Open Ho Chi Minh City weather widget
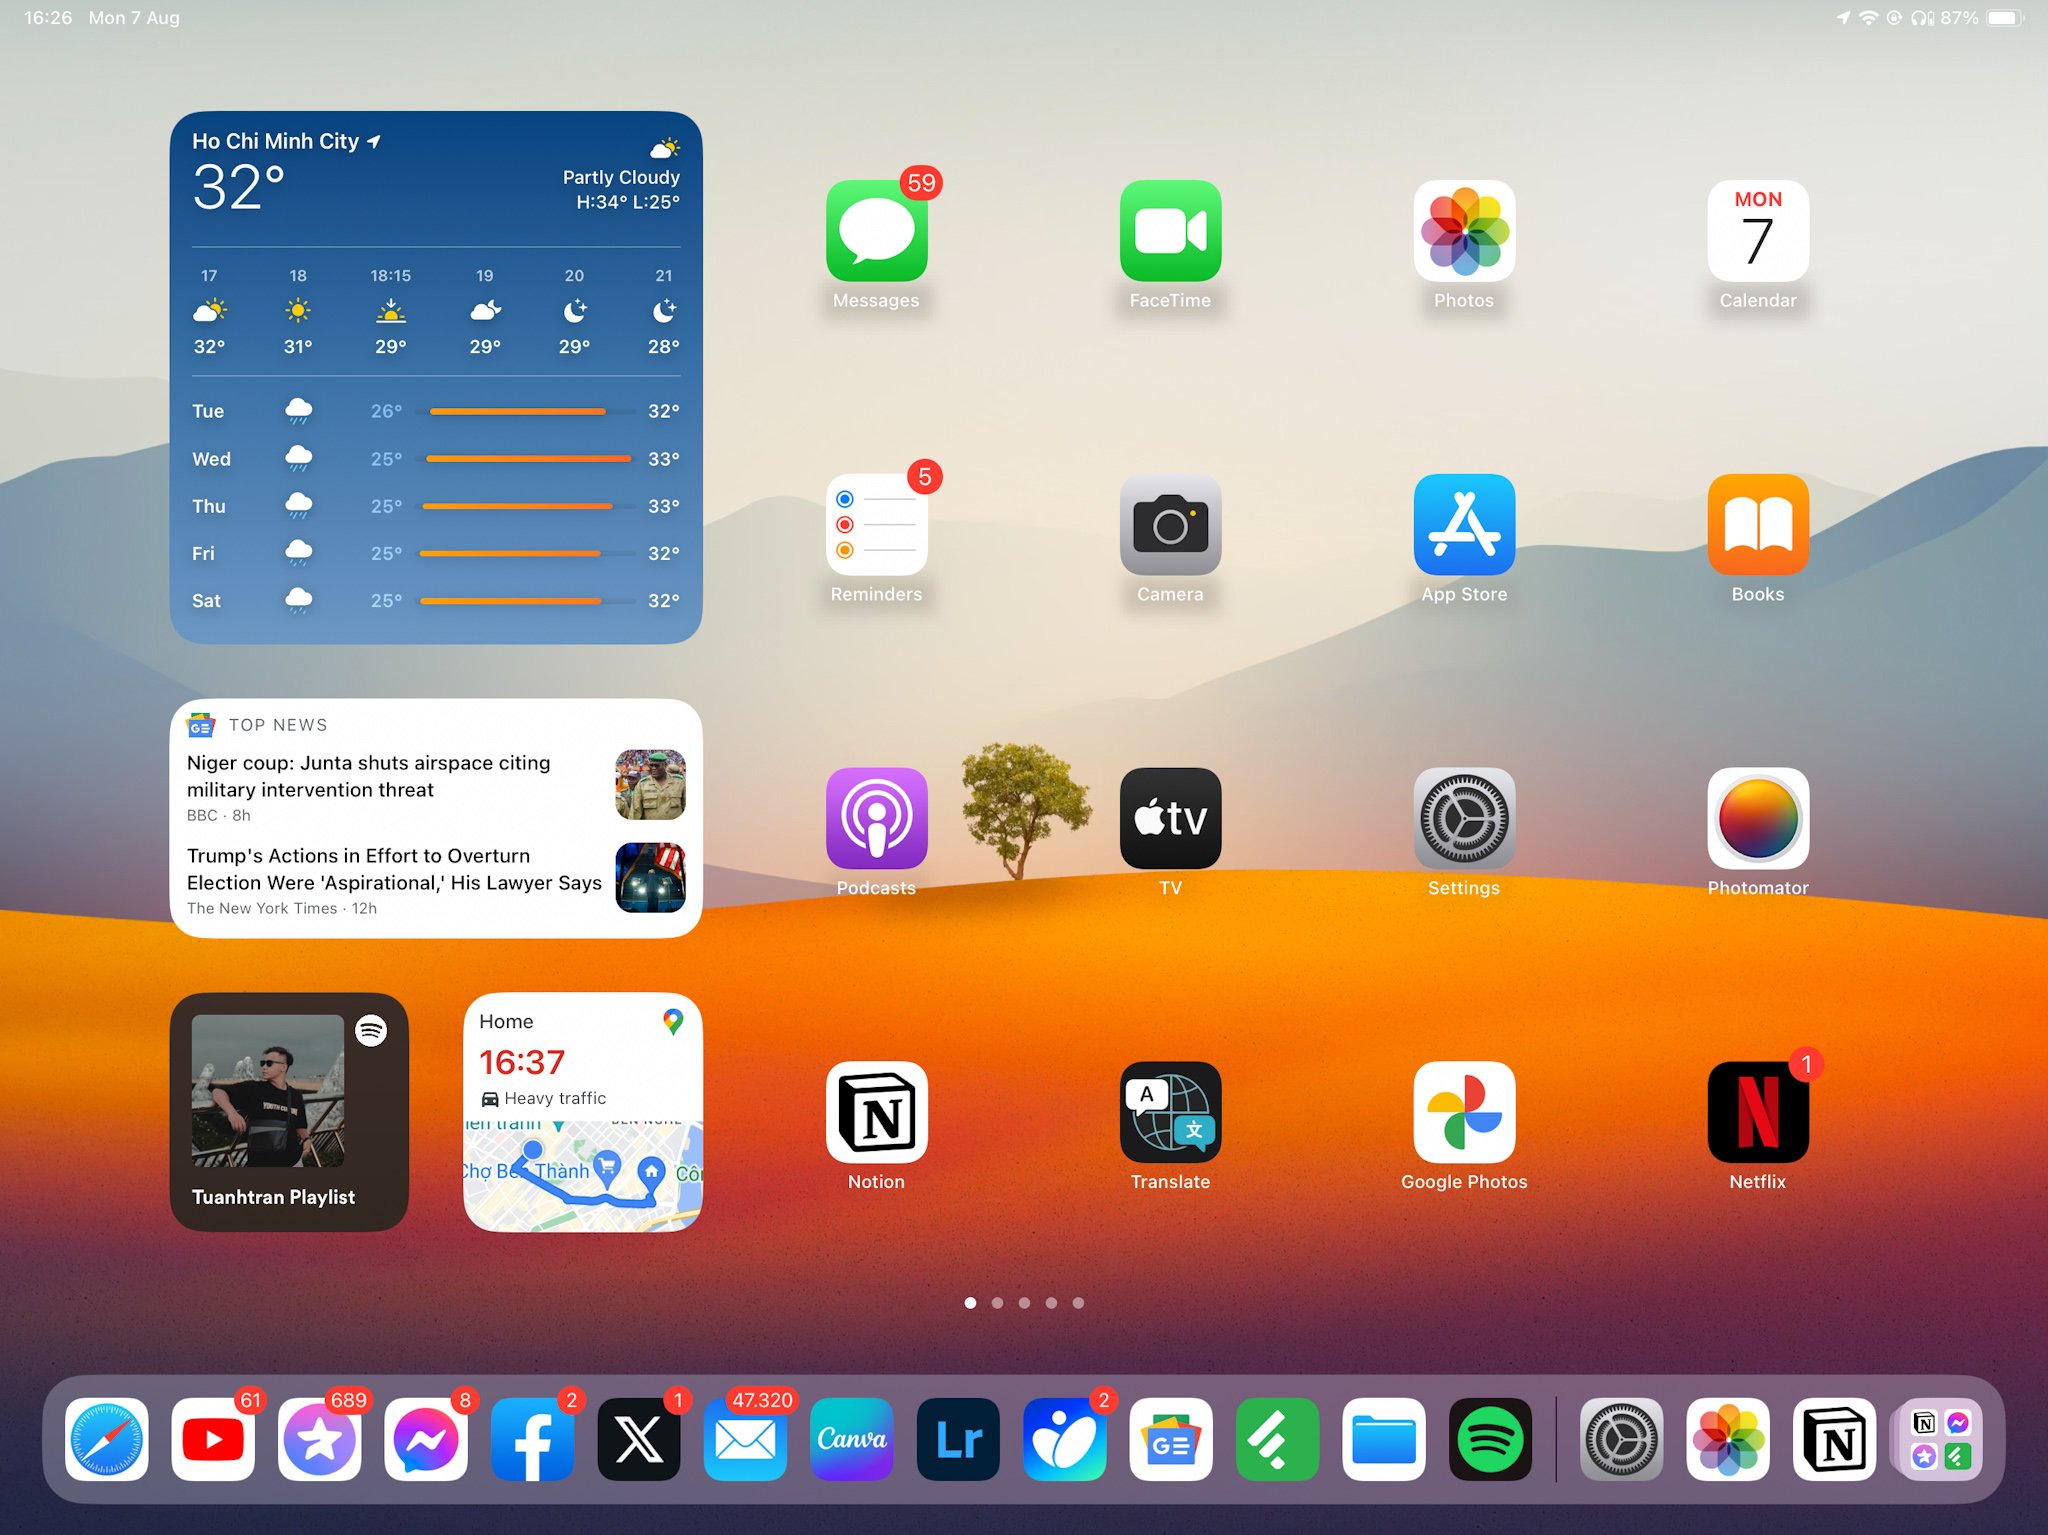This screenshot has width=2048, height=1535. [x=436, y=377]
